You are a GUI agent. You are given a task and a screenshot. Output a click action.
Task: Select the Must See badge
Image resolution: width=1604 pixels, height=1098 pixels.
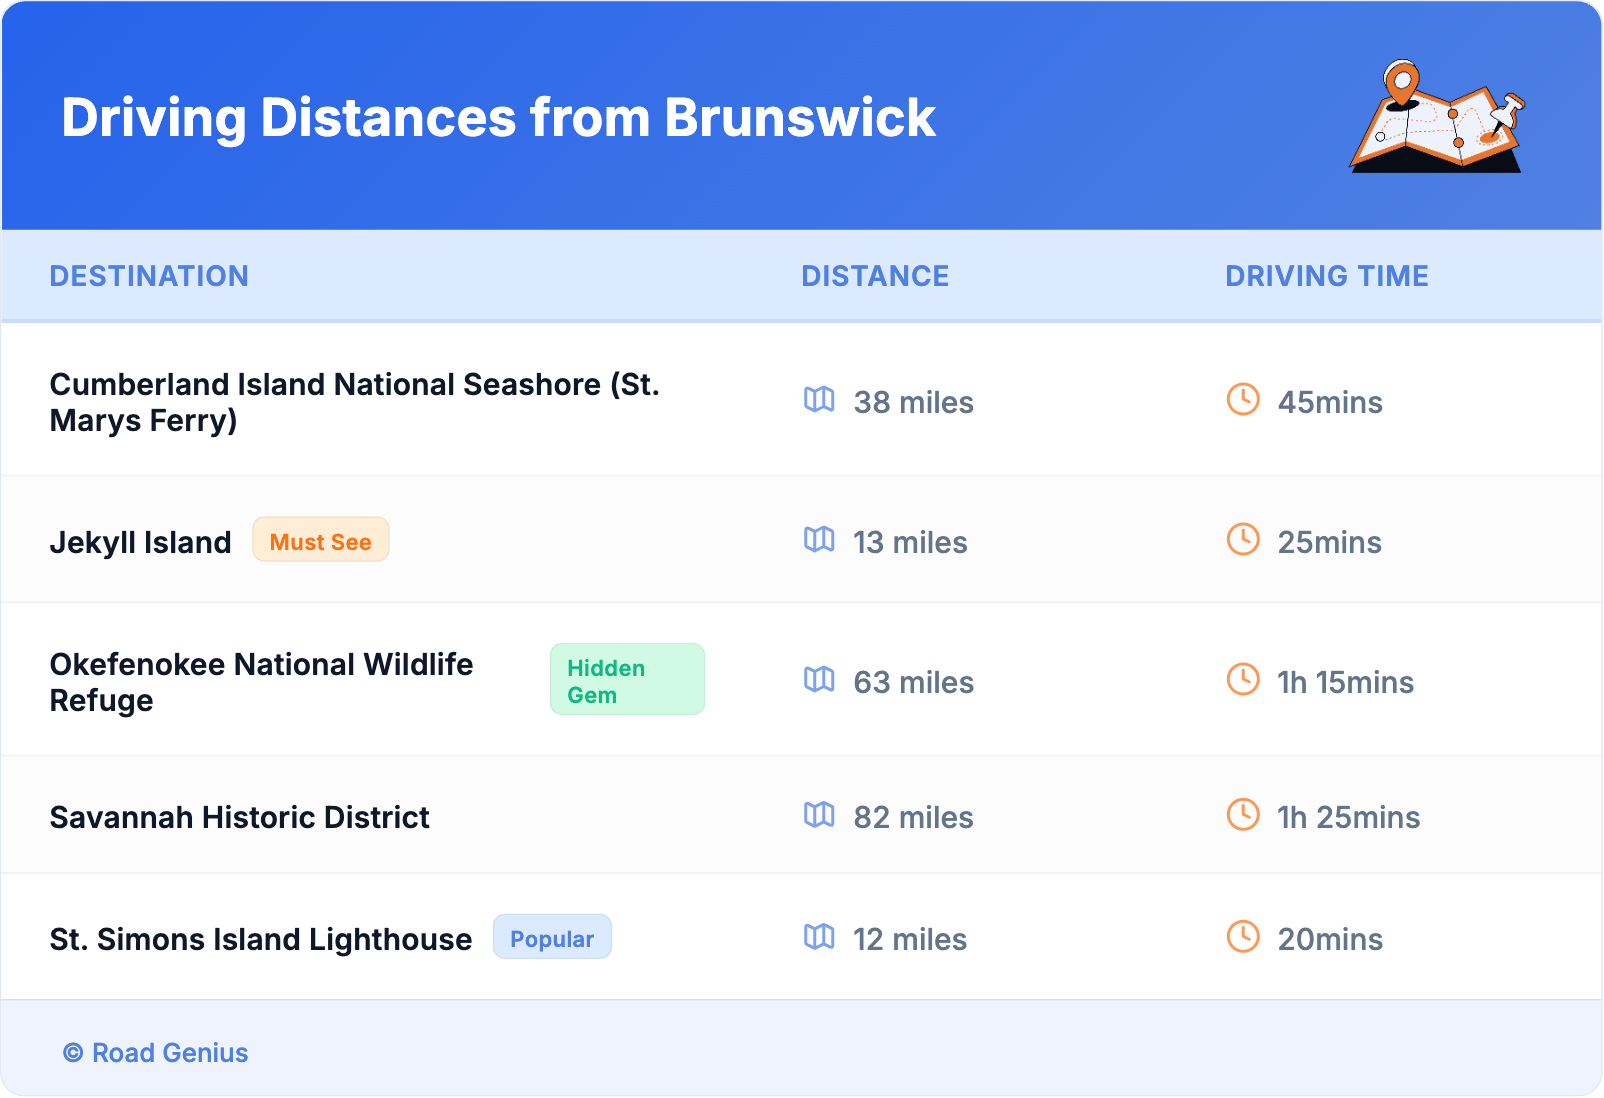tap(320, 541)
